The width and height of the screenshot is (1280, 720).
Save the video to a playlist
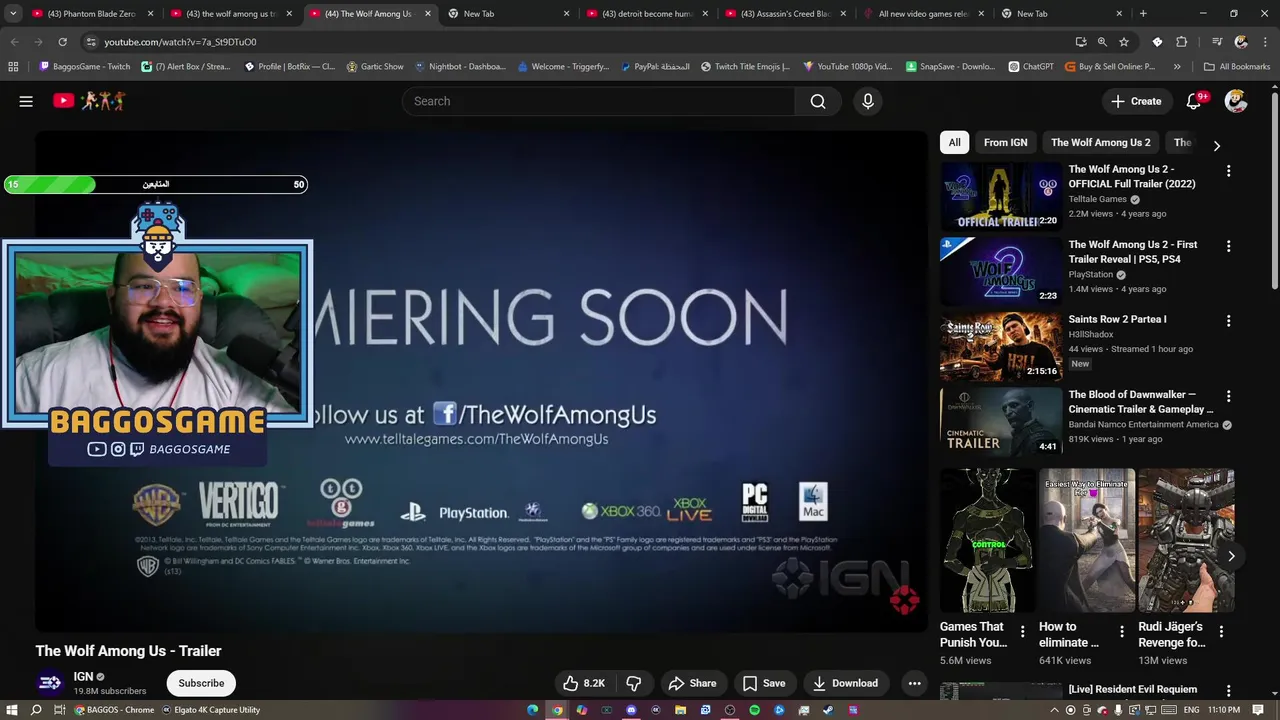point(763,683)
